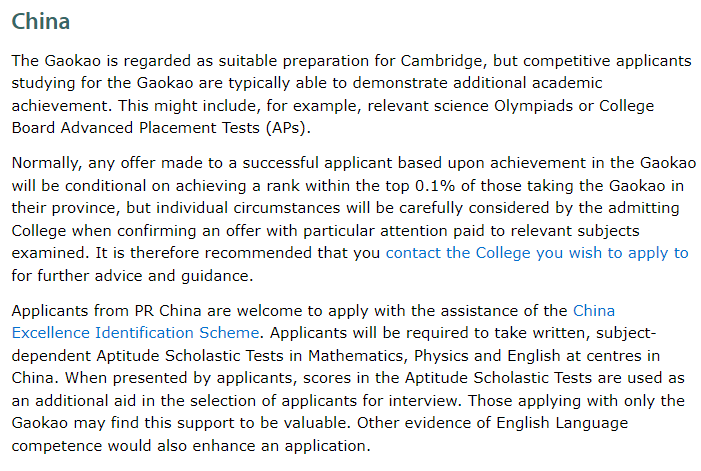Open the "contact the College you wish to apply to" link

[537, 253]
